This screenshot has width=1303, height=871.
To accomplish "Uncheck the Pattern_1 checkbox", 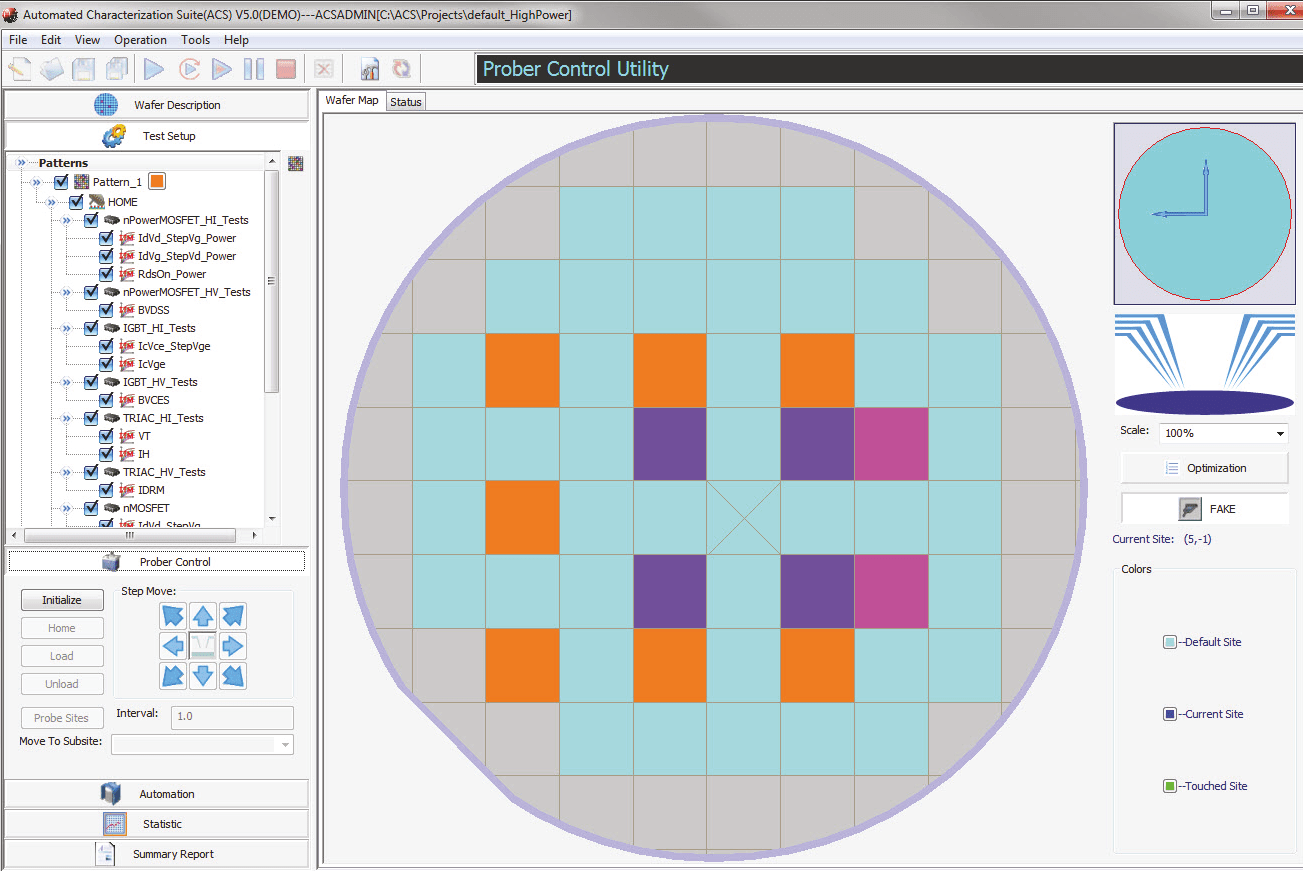I will pyautogui.click(x=61, y=182).
